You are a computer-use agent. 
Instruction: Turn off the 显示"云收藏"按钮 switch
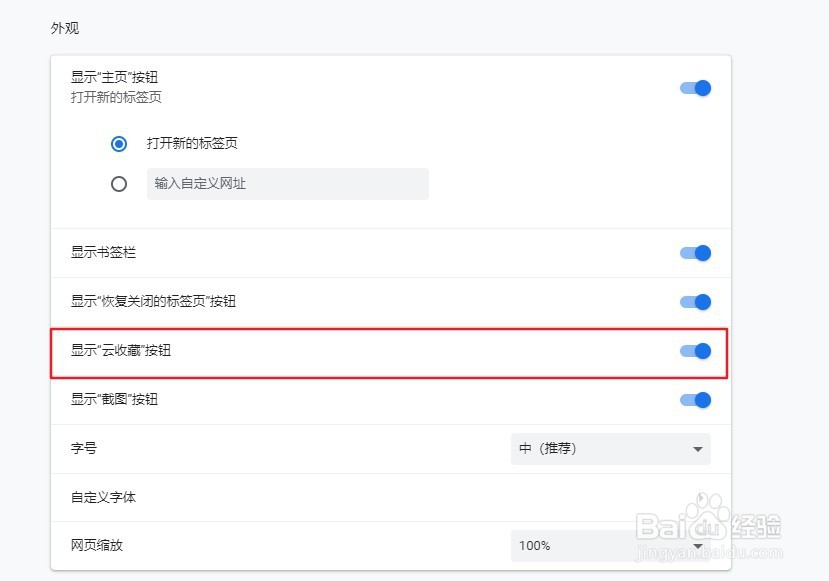point(695,351)
